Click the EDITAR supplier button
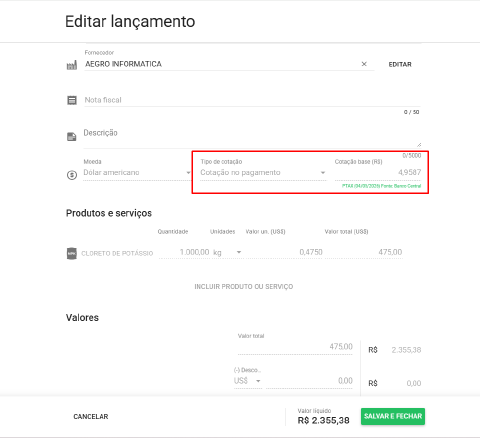Viewport: 480px width, 438px height. coord(400,64)
